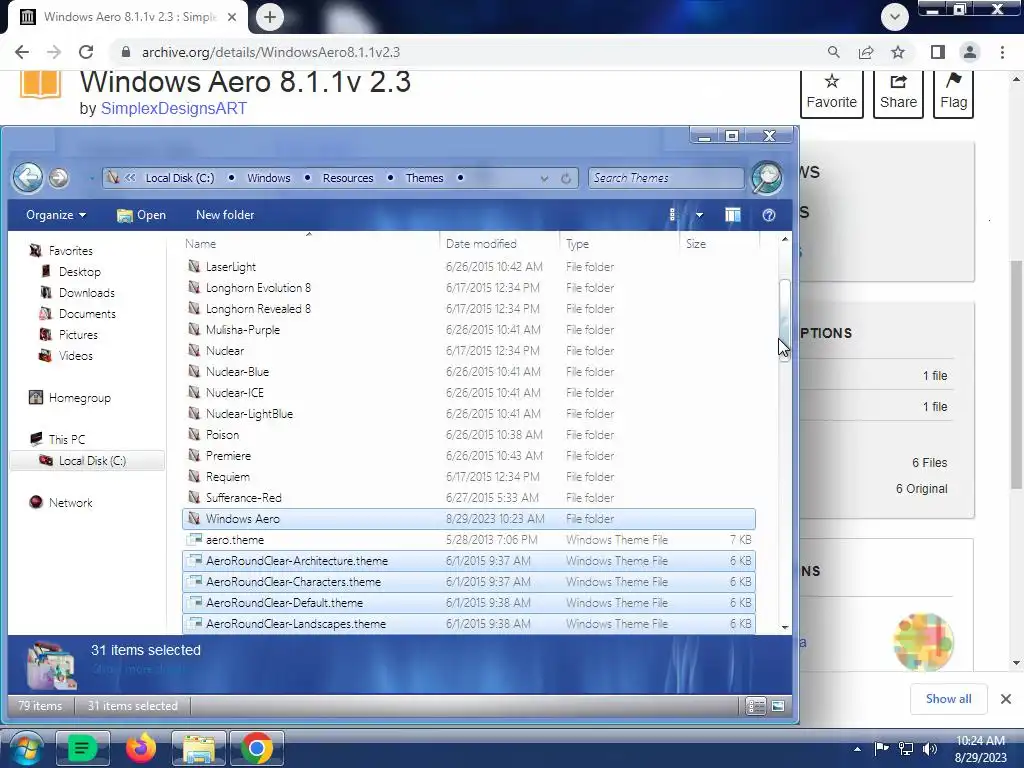Expand the recent locations arrow beside Forward
This screenshot has width=1024, height=768.
coord(91,178)
